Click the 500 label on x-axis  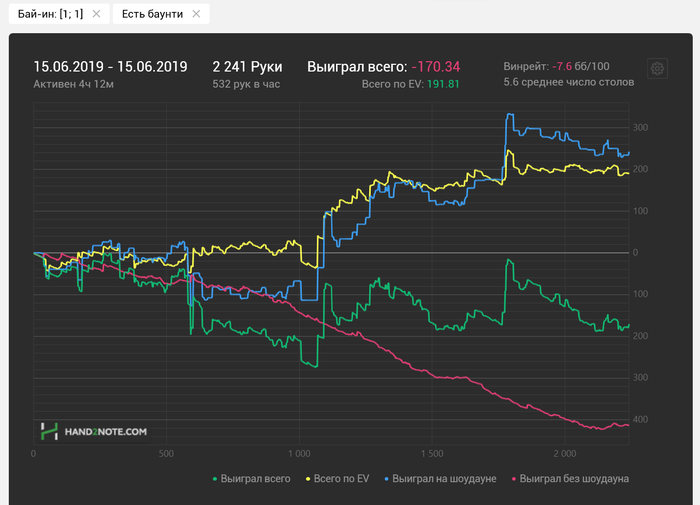coord(166,454)
